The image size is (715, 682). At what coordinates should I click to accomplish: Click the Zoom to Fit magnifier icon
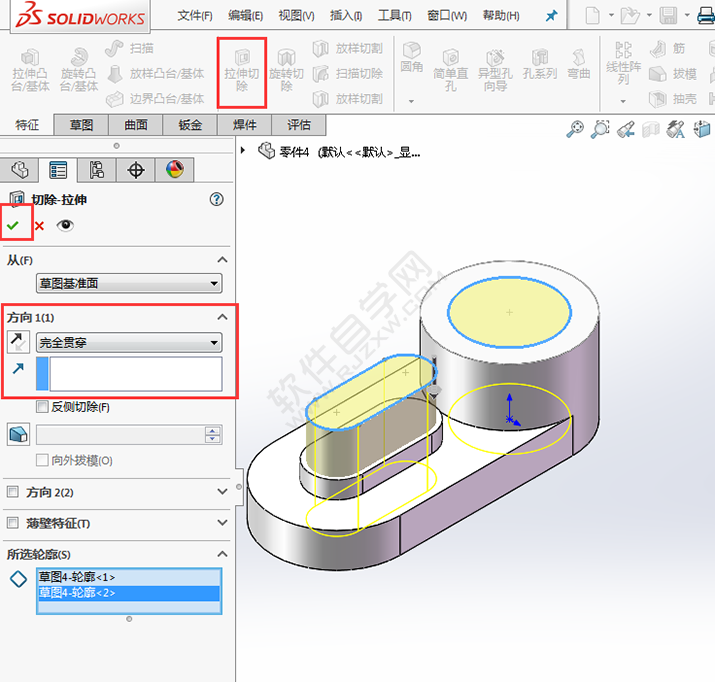575,129
